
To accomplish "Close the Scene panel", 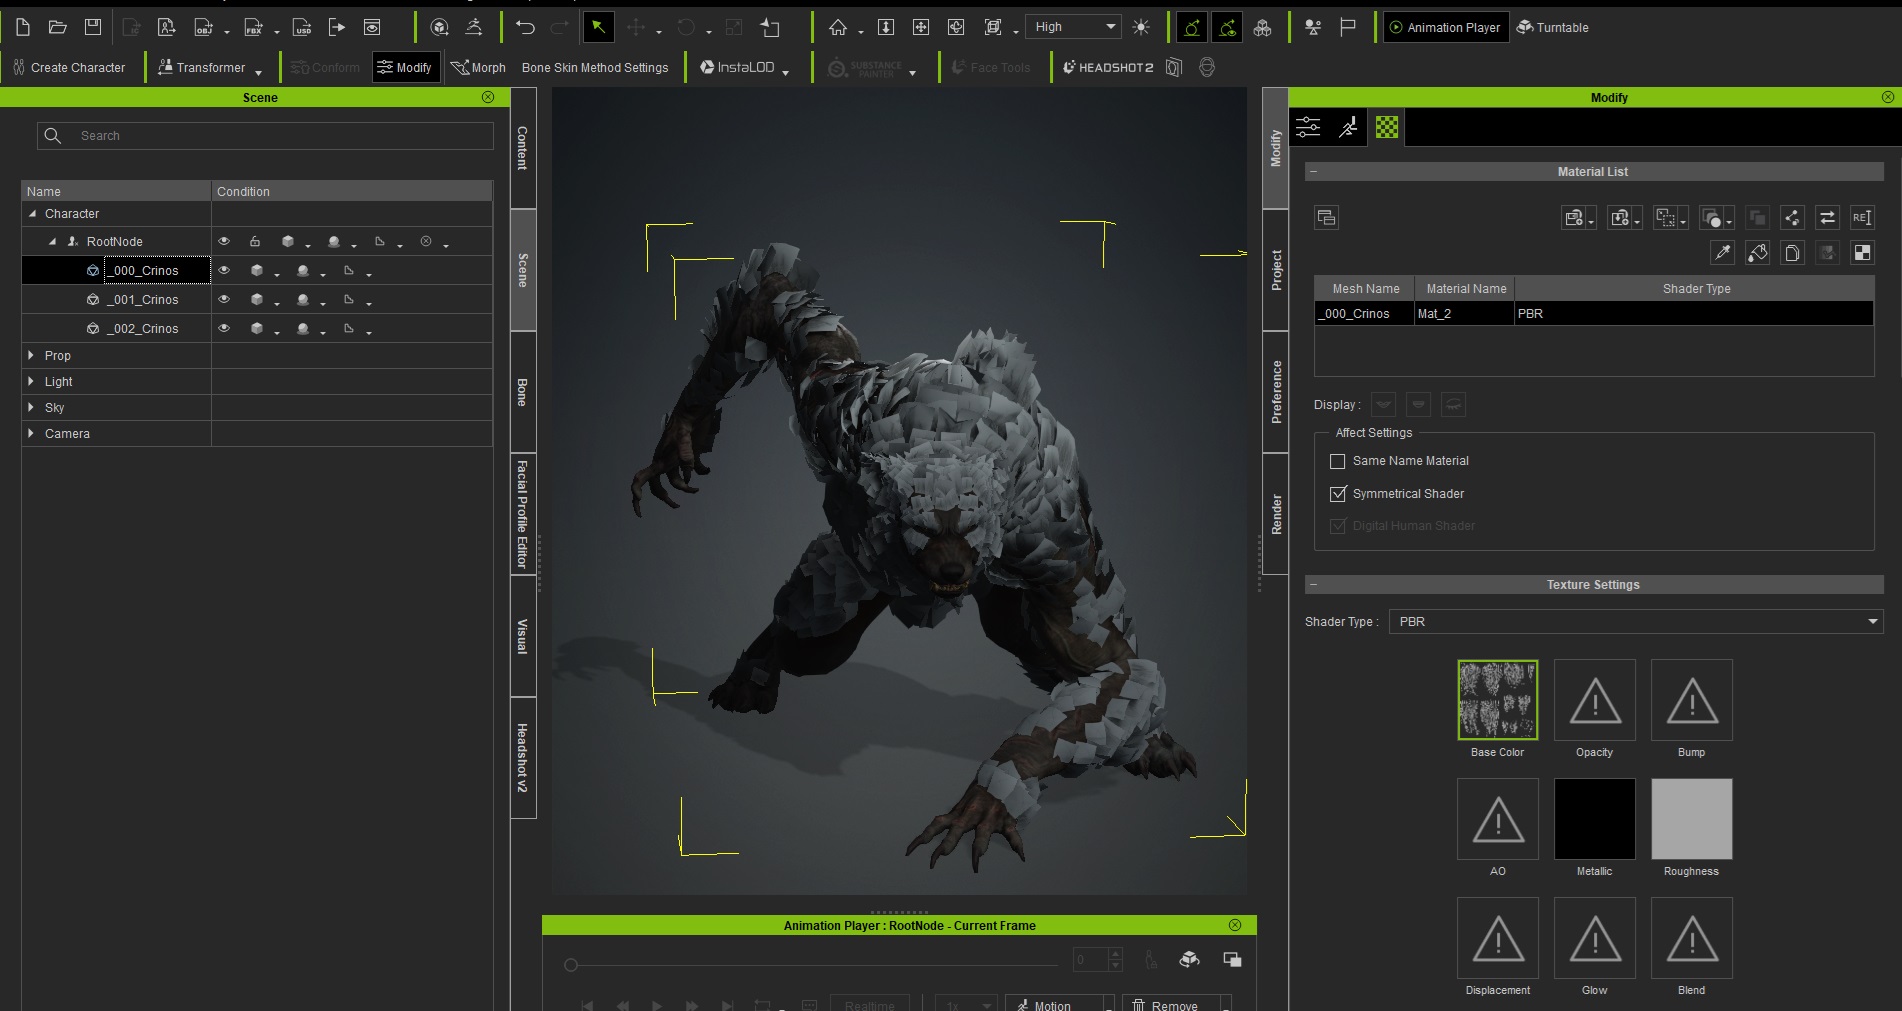I will (x=488, y=97).
